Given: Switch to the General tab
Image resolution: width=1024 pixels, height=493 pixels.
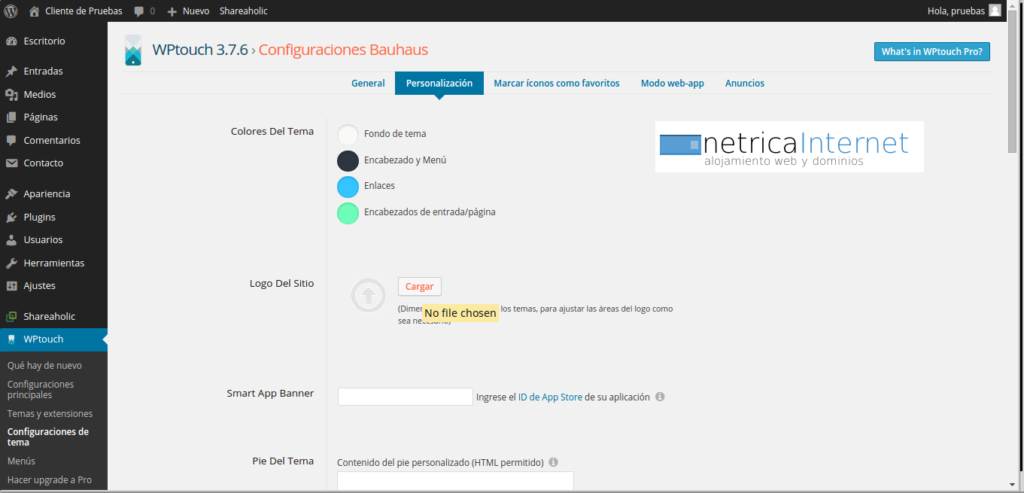Looking at the screenshot, I should pos(368,83).
